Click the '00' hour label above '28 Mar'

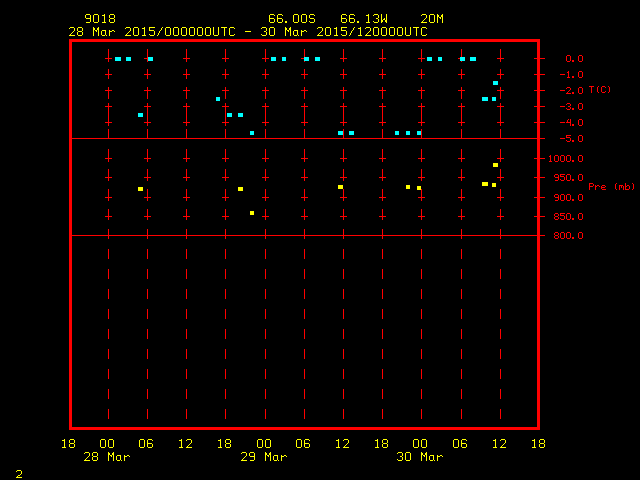[107, 444]
